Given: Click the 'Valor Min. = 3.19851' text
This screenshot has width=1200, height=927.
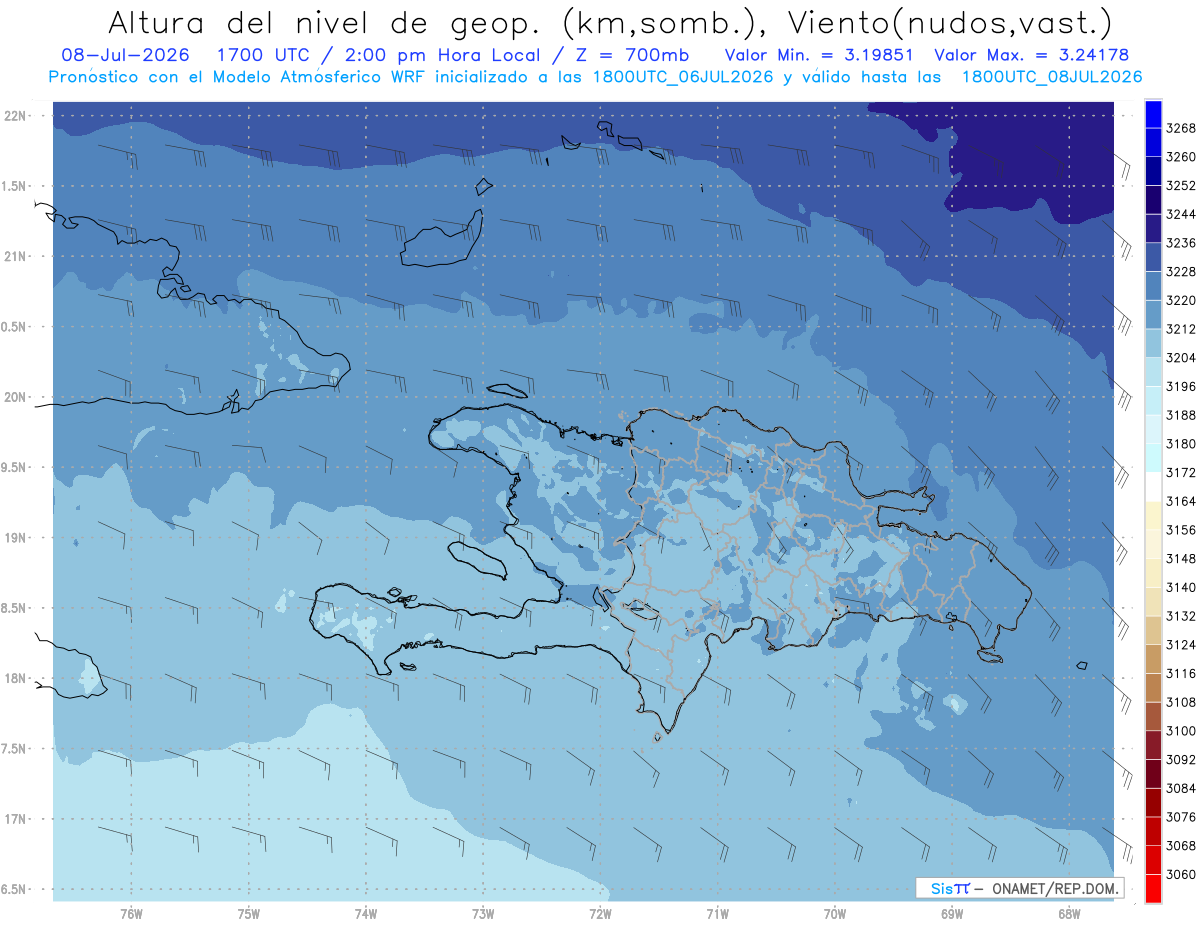Looking at the screenshot, I should tap(819, 55).
